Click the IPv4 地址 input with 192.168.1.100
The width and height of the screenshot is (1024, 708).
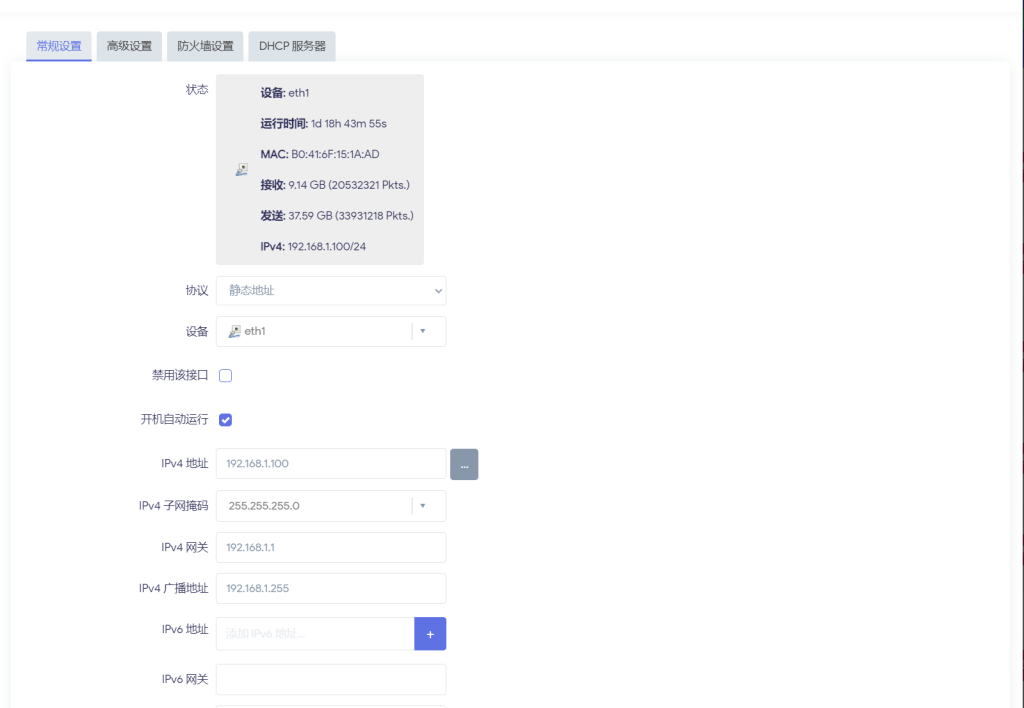(x=331, y=464)
